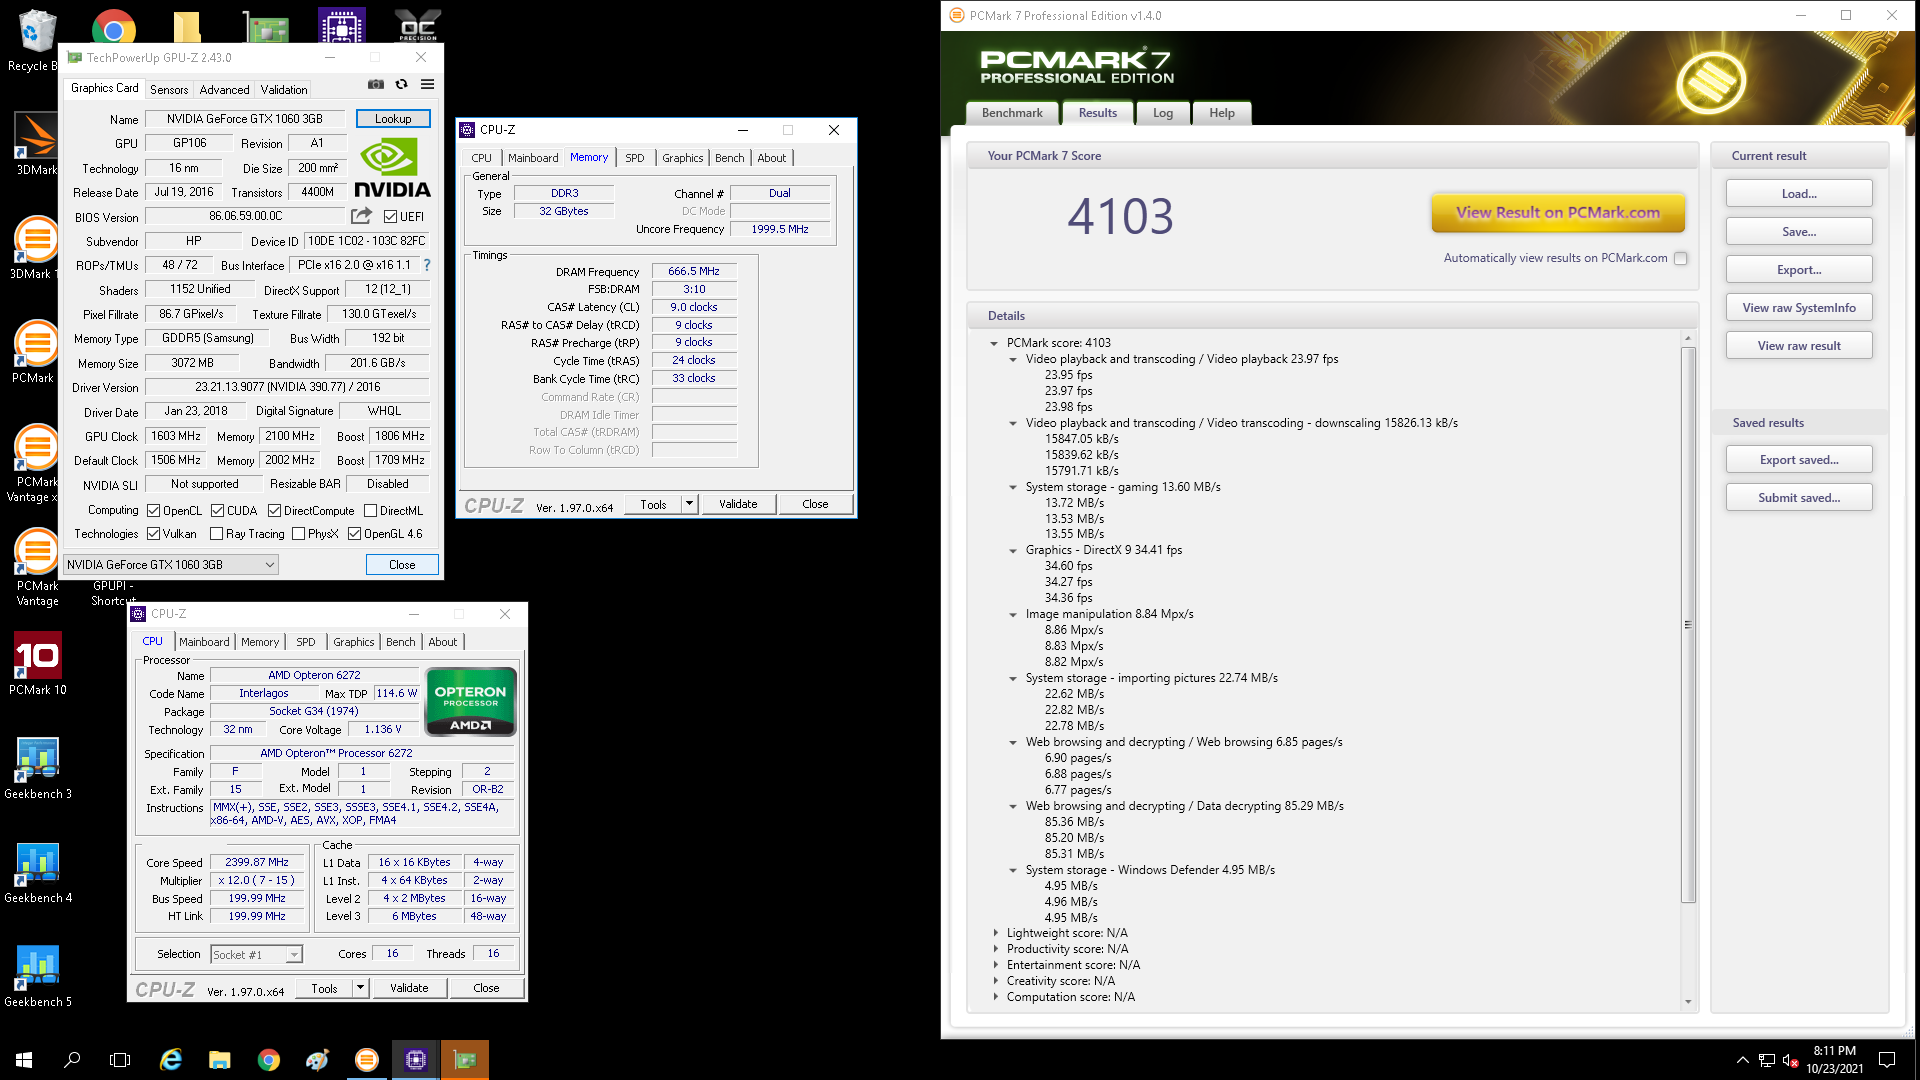1920x1080 pixels.
Task: Click the Details list scrollbar thumb
Action: click(1688, 624)
